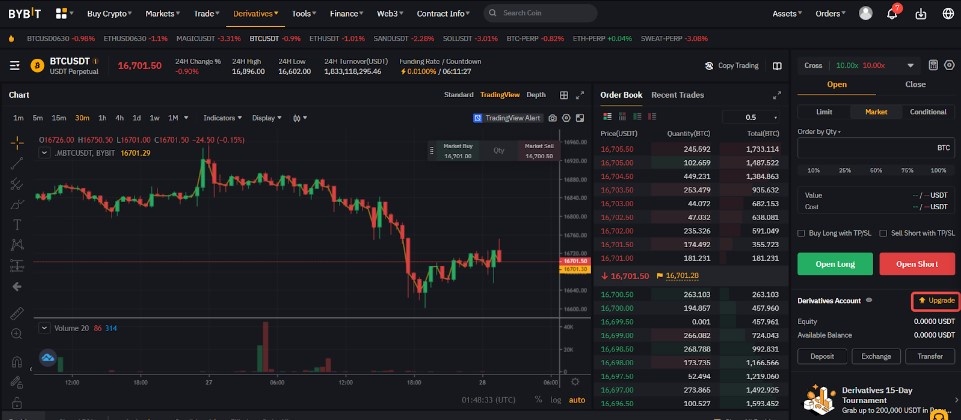Switch to the Recent Trades tab

point(677,95)
